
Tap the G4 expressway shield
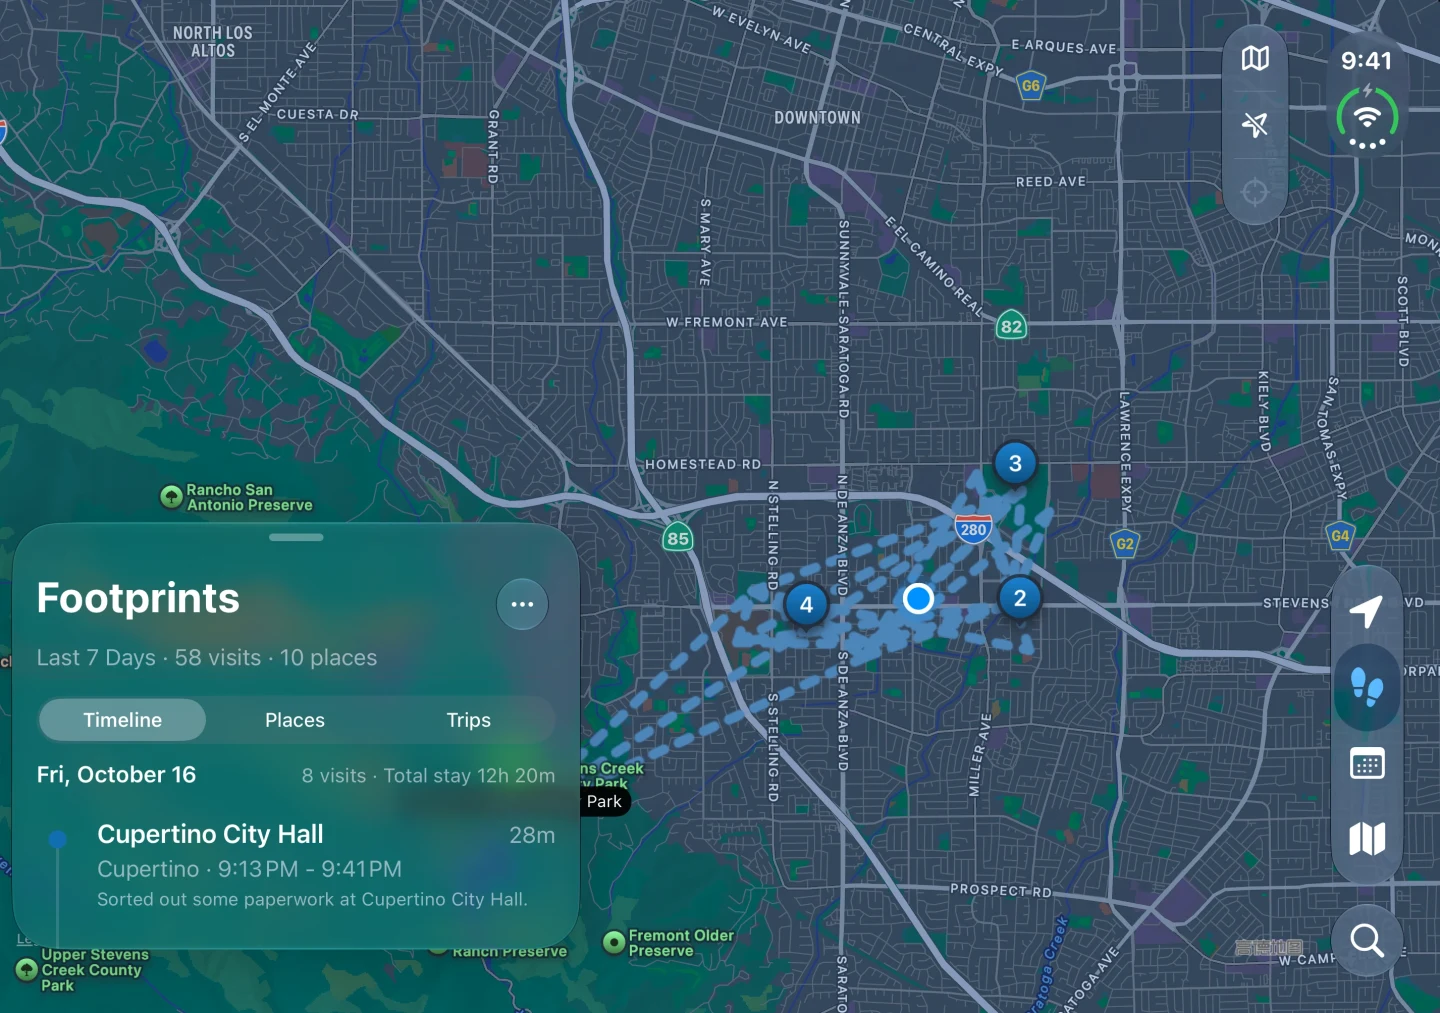[1340, 535]
